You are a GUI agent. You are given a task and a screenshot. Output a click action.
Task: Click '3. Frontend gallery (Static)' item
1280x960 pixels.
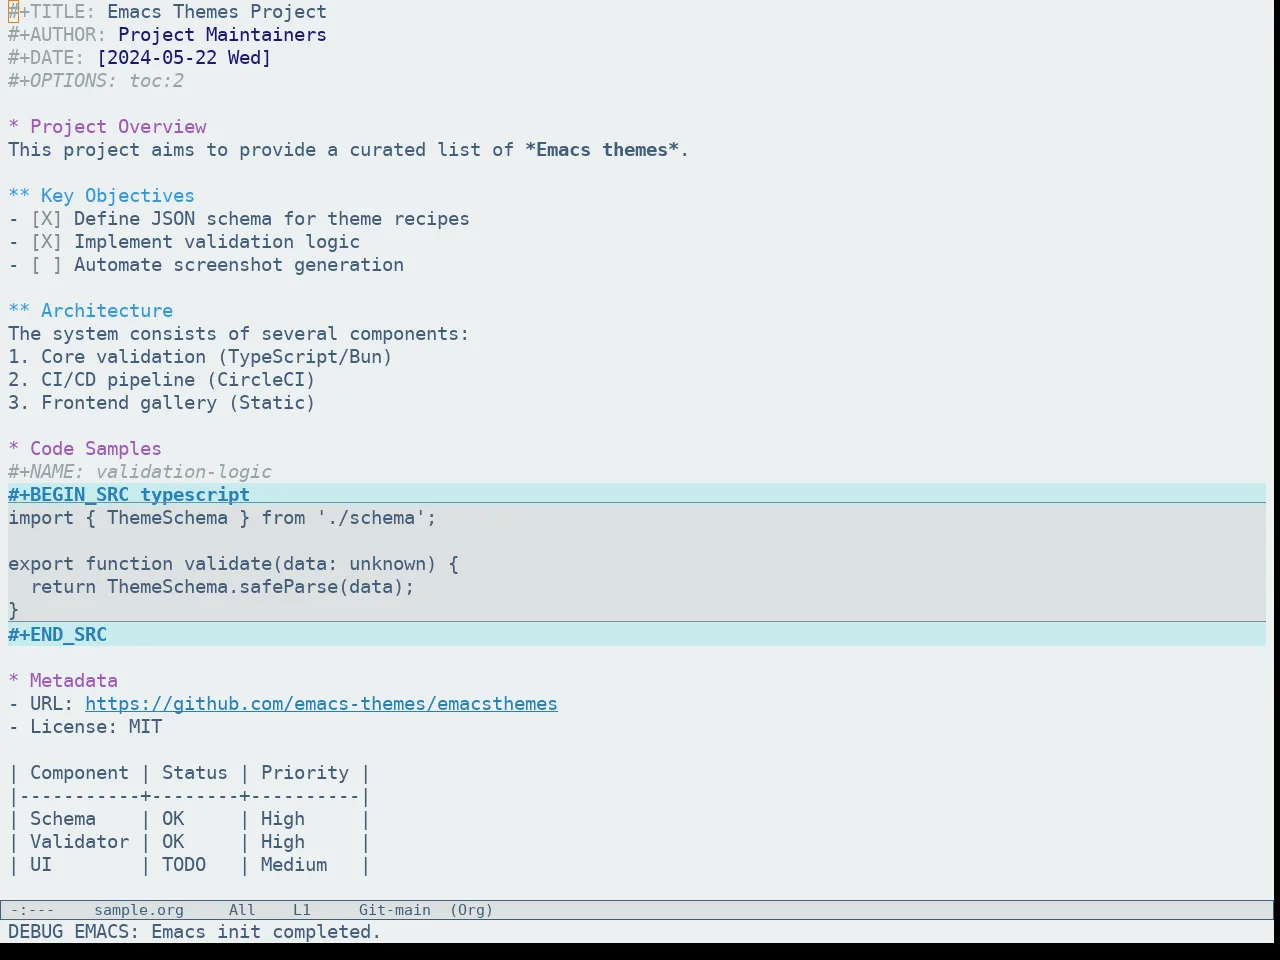click(162, 403)
